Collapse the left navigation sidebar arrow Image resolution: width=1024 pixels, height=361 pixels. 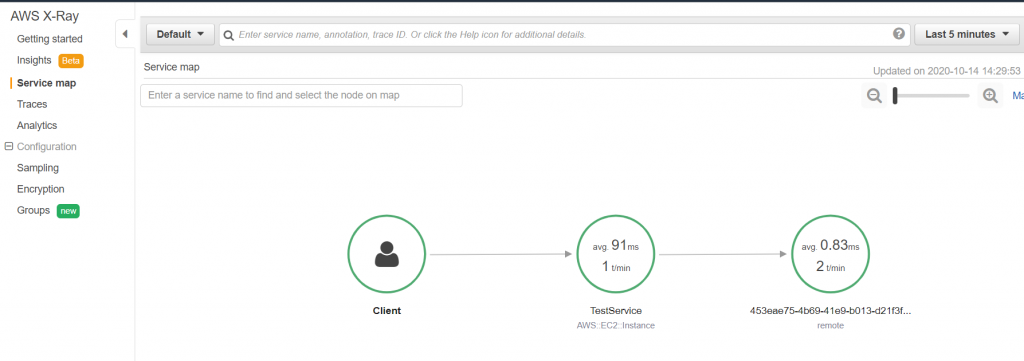point(125,34)
